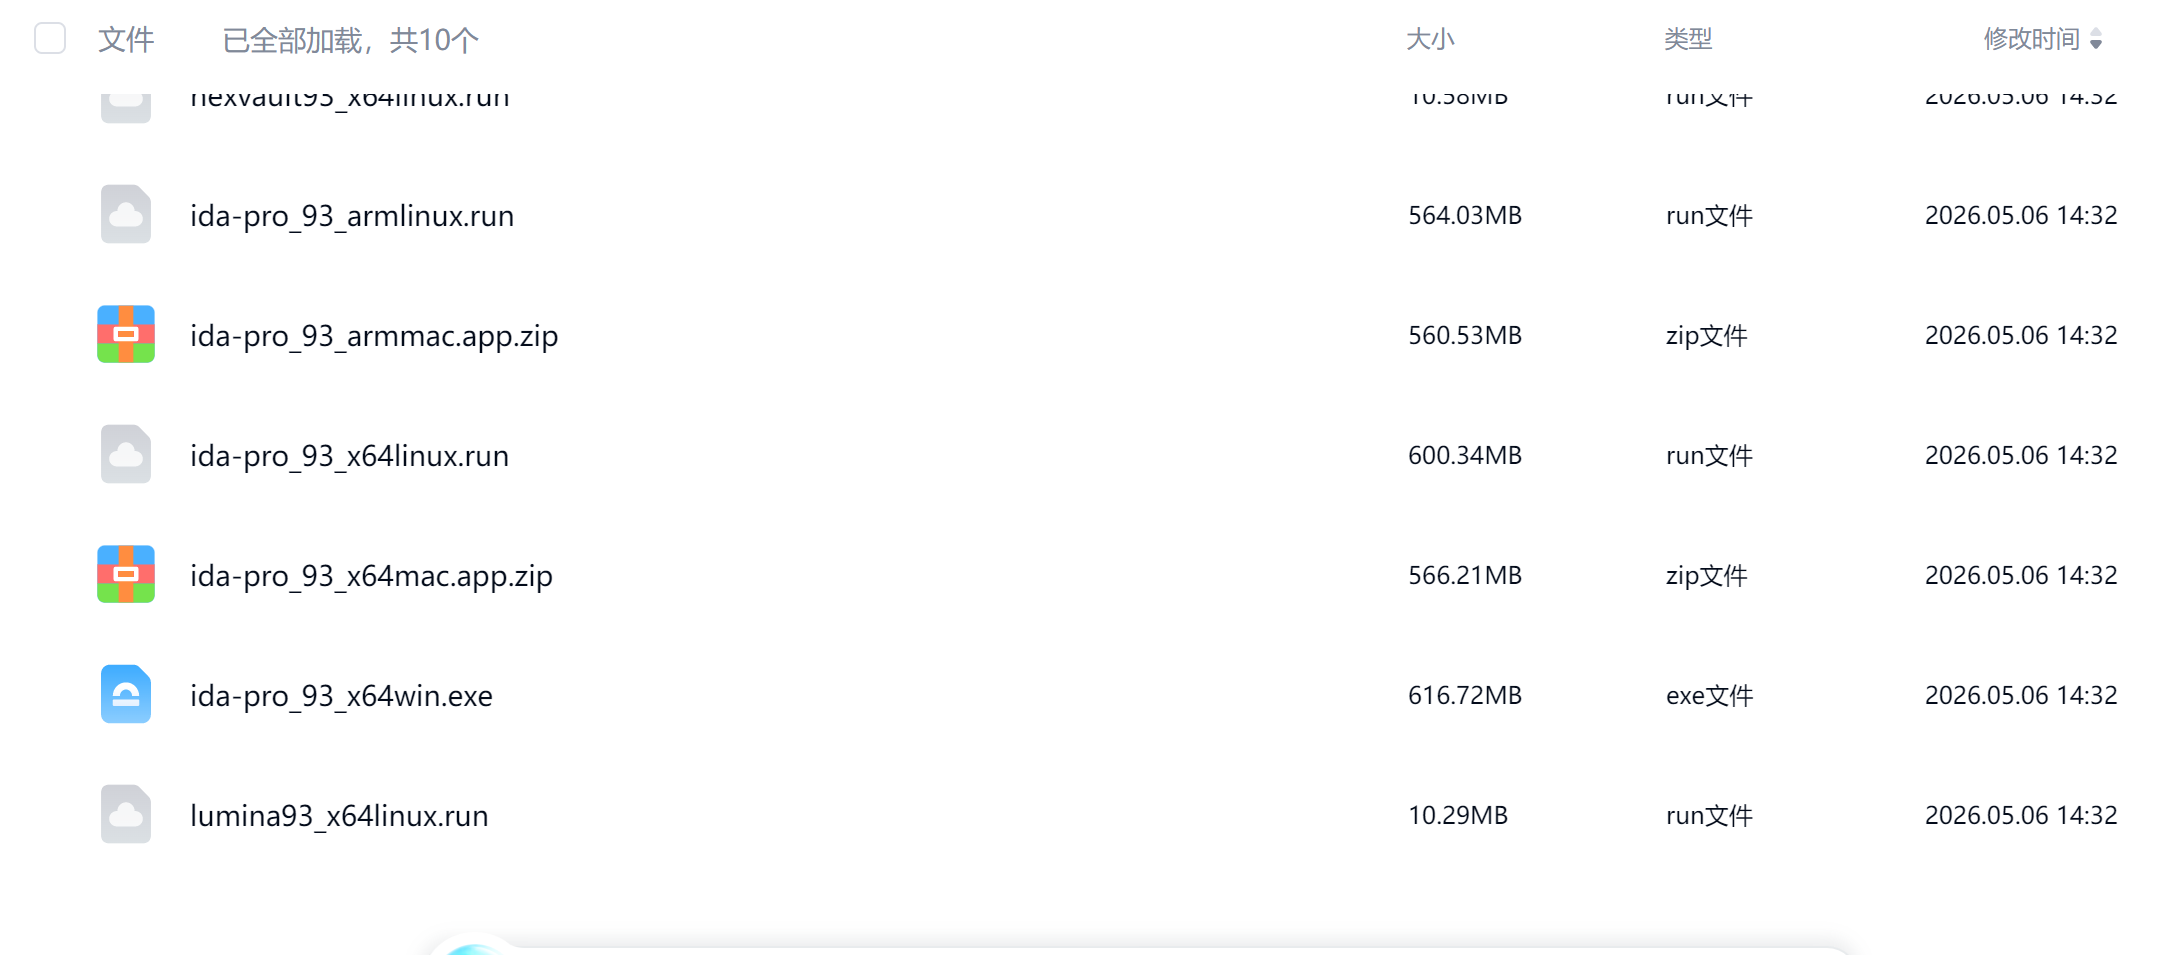
Task: Sort by modified time arrow
Action: [2096, 40]
